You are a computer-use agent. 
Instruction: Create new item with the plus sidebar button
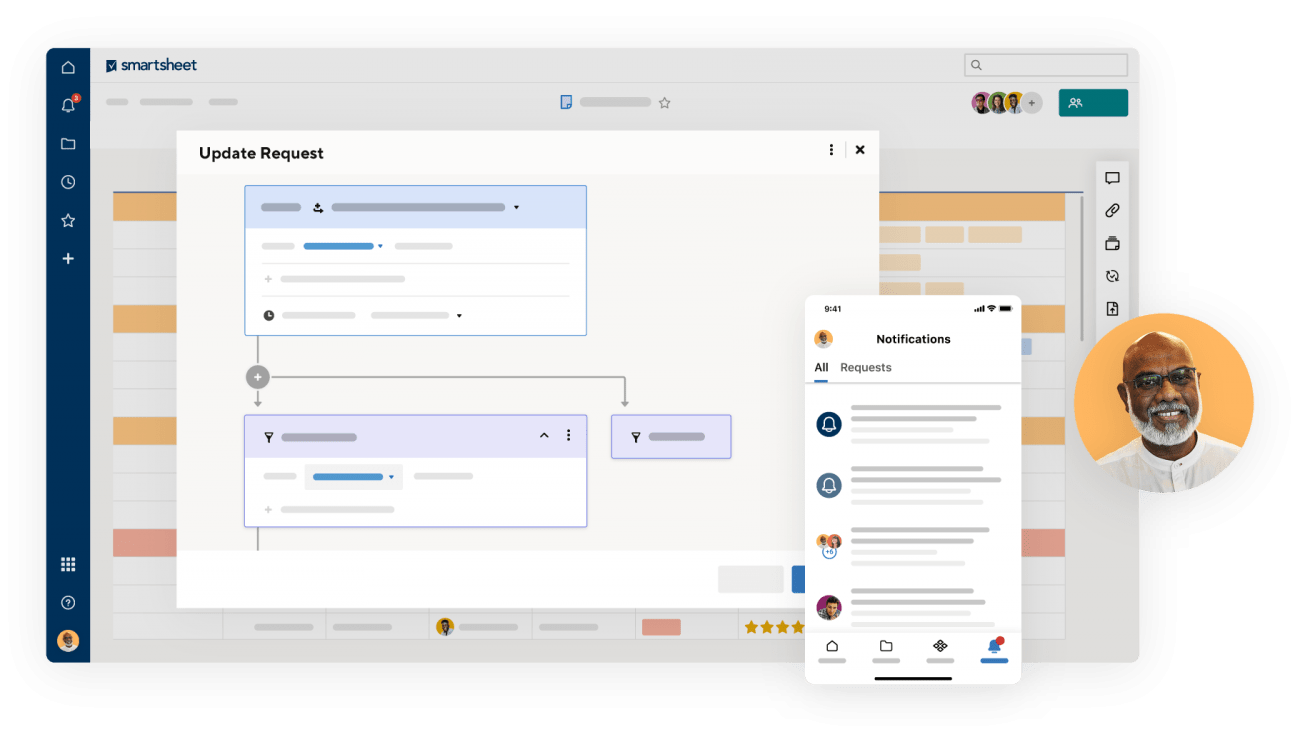click(68, 258)
